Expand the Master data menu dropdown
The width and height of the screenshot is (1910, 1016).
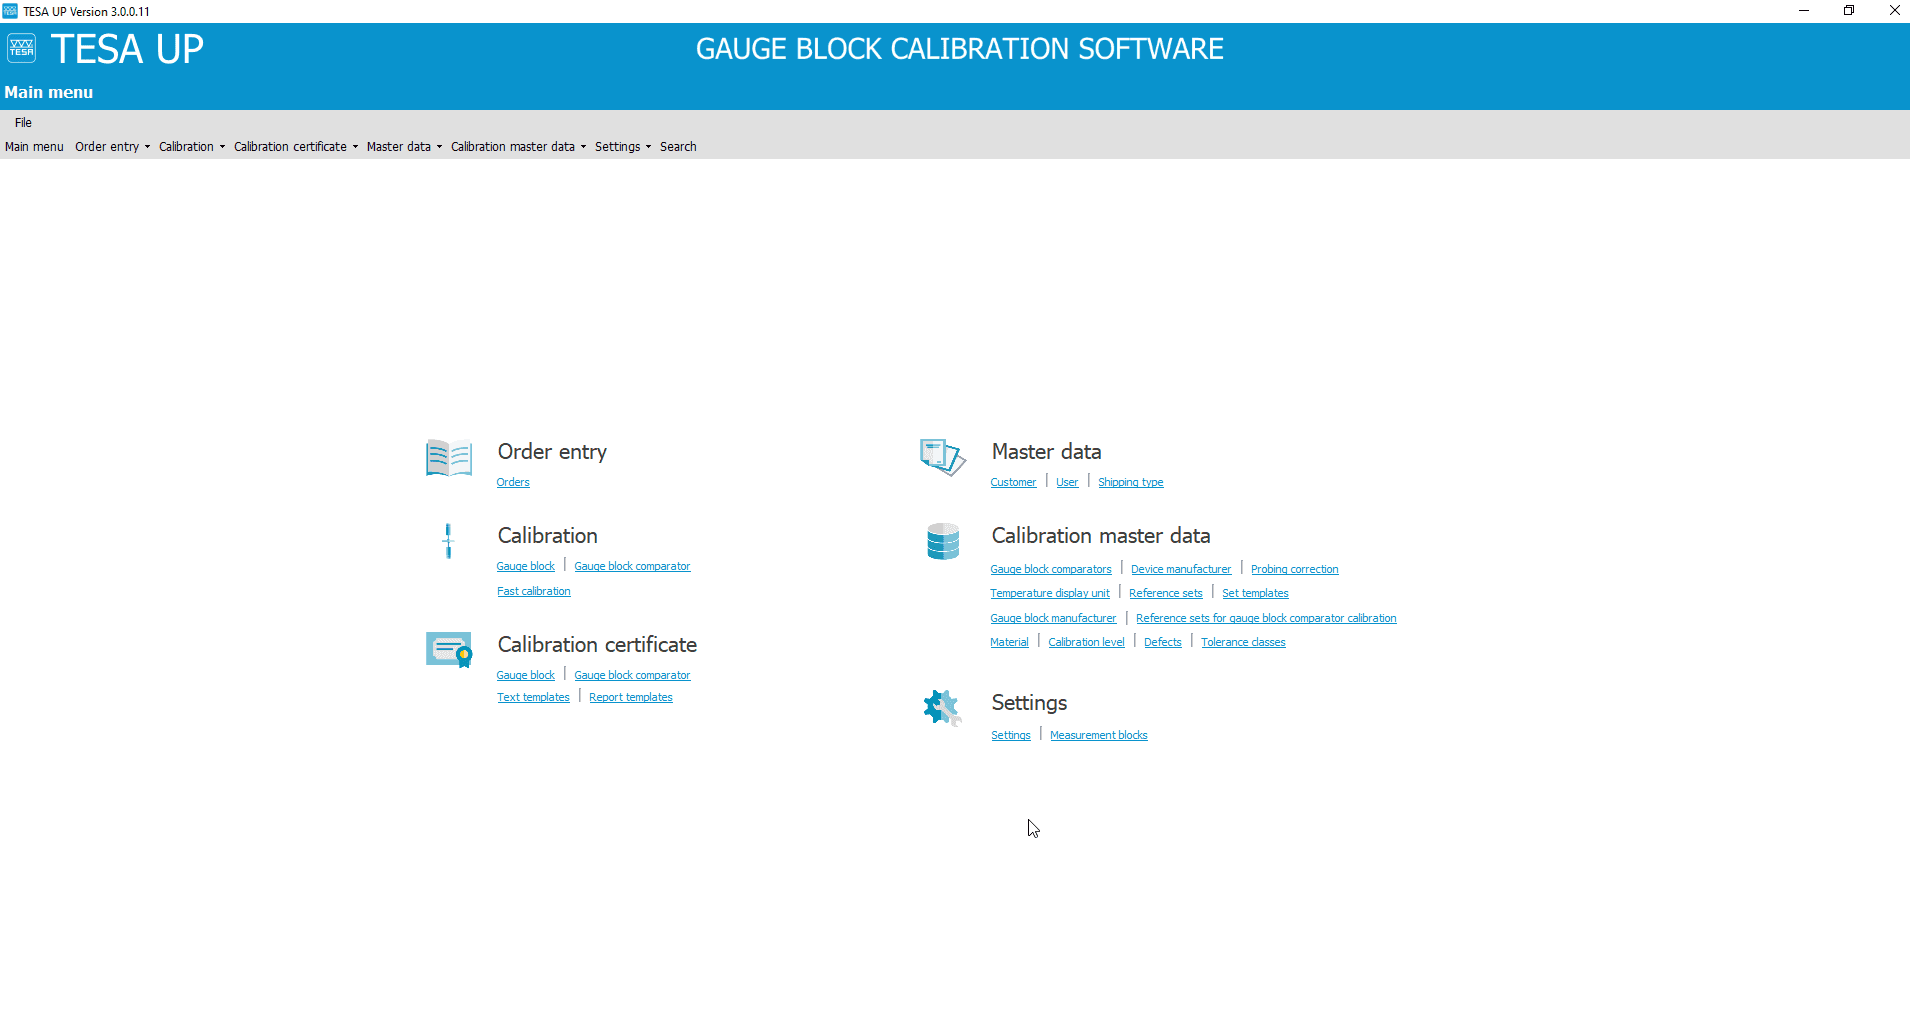point(399,146)
